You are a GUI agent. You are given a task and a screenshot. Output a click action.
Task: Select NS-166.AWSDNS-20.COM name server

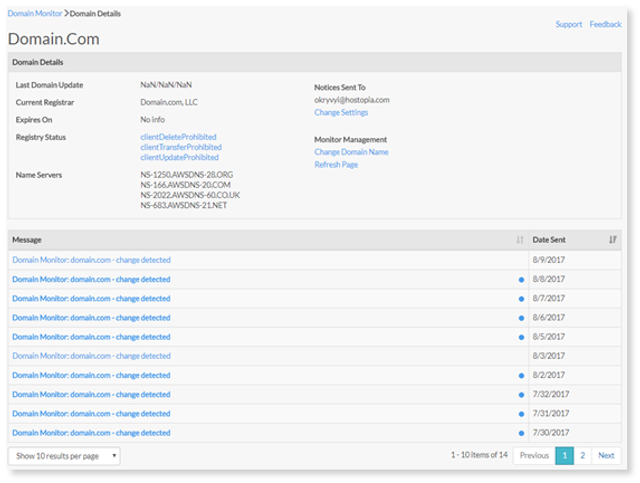tap(186, 185)
